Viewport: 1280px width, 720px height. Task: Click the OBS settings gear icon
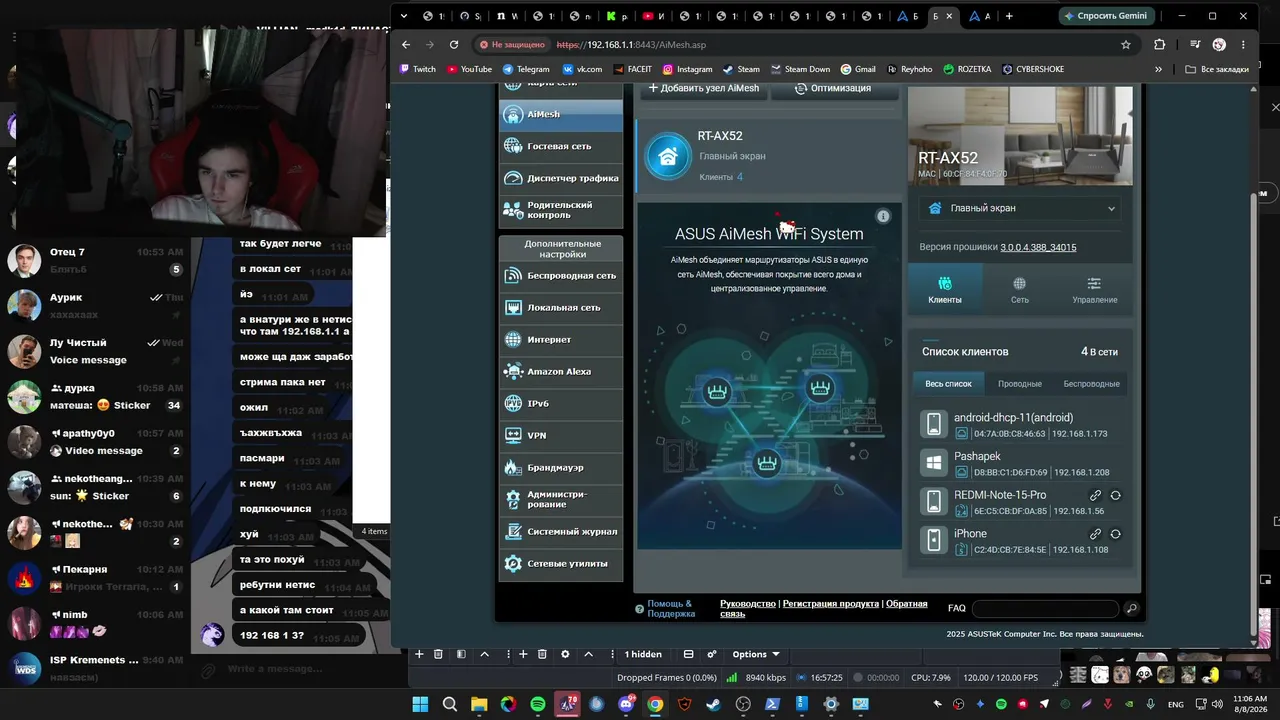[x=565, y=654]
